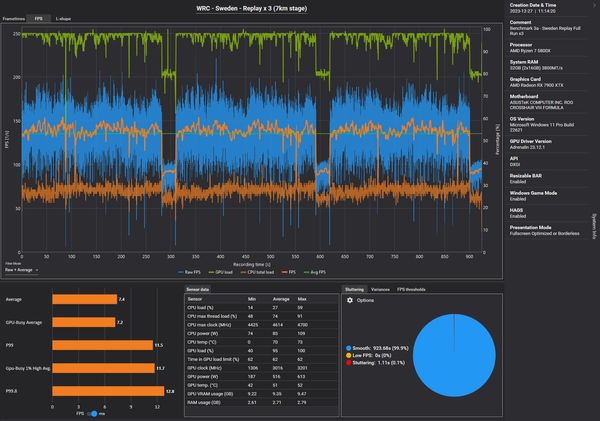Switch to the L-shape tab

click(63, 18)
